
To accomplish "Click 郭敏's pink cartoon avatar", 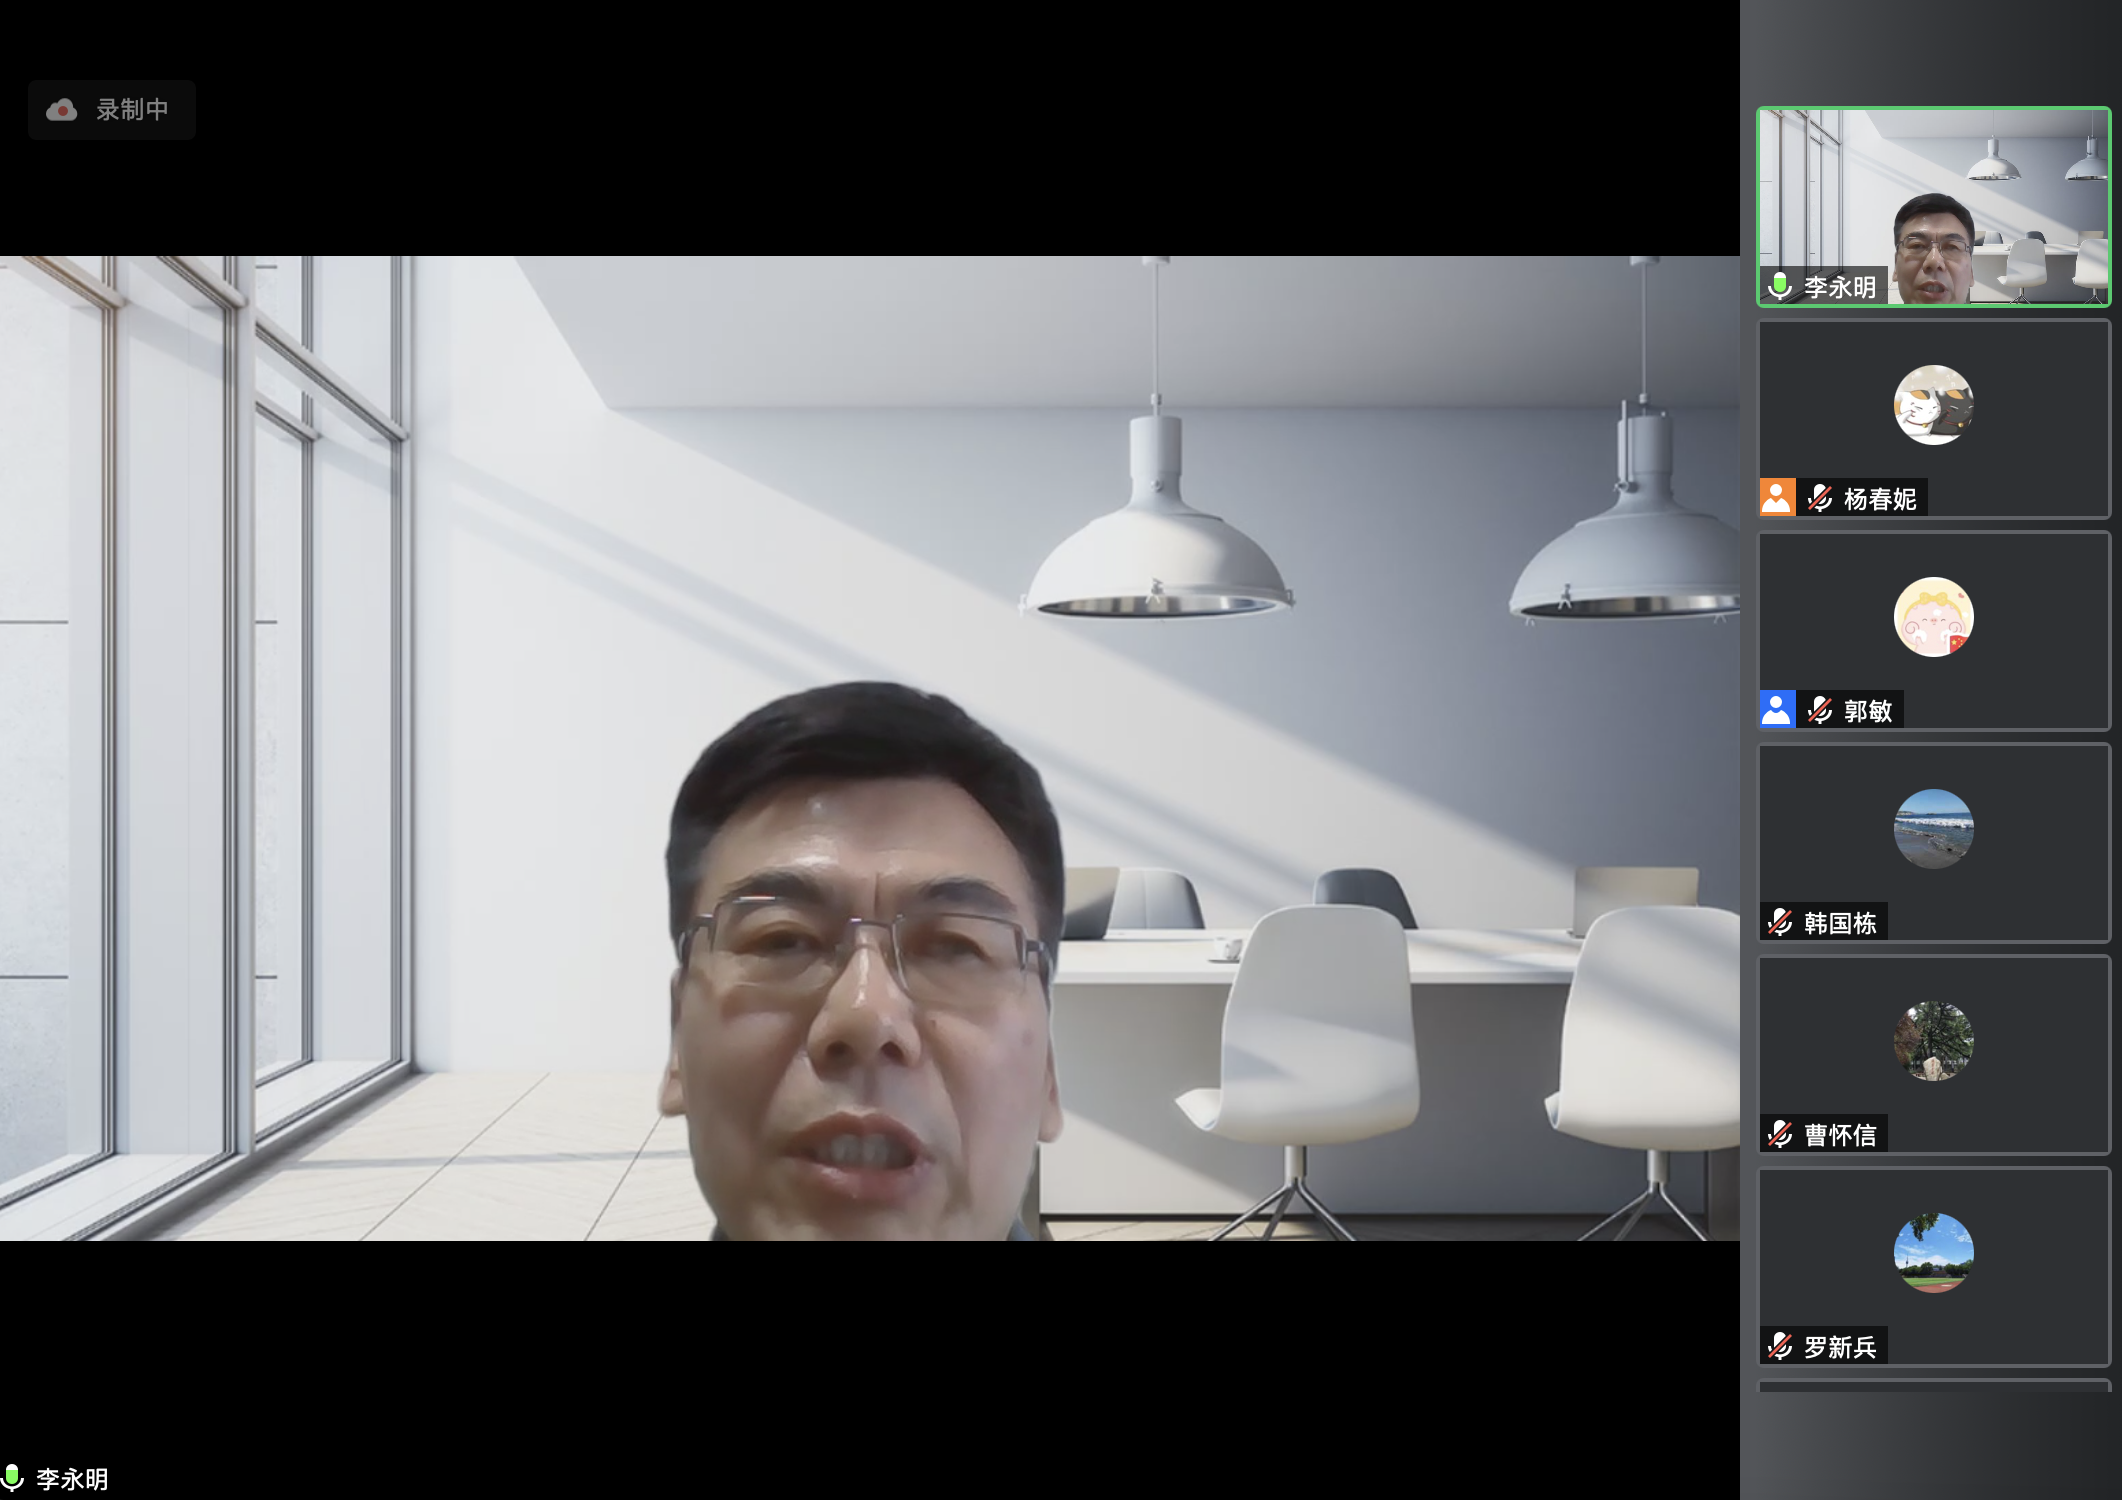I will click(x=1933, y=617).
